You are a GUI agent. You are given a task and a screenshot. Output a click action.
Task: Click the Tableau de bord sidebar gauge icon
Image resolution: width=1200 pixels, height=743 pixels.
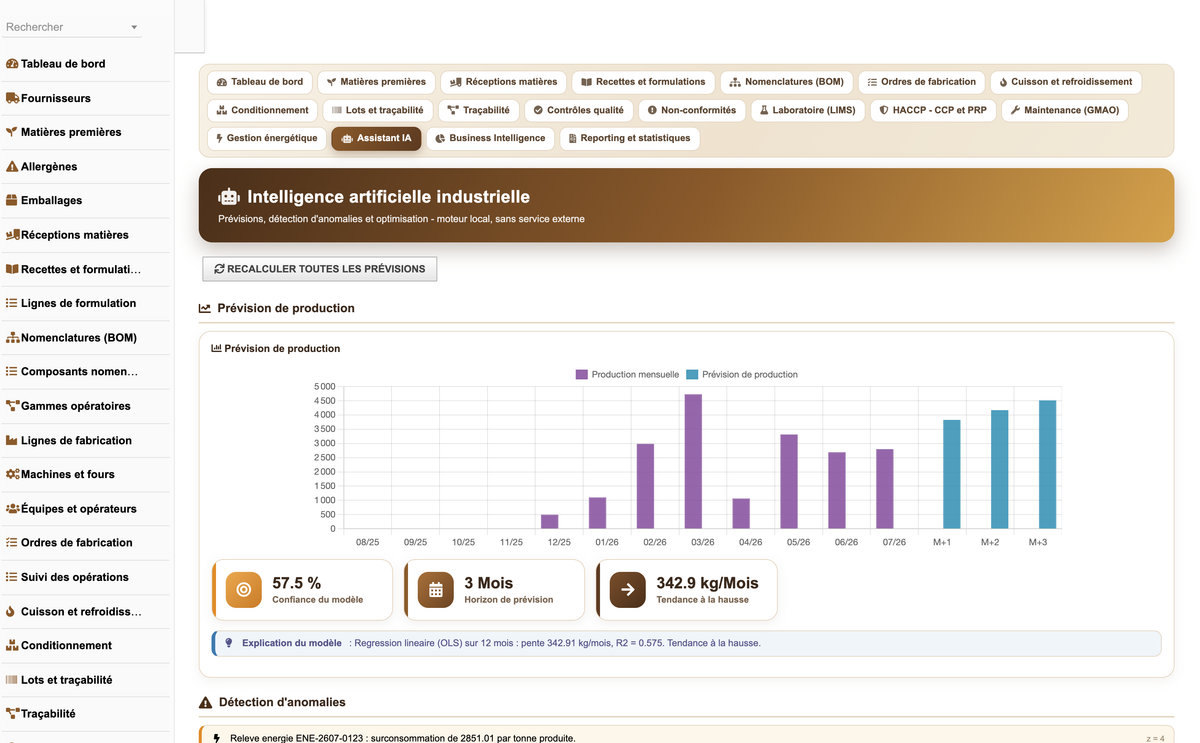coord(12,64)
